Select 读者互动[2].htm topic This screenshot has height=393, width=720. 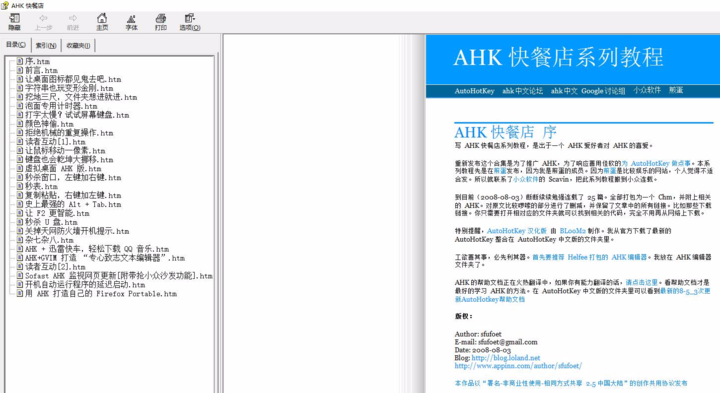[55, 267]
